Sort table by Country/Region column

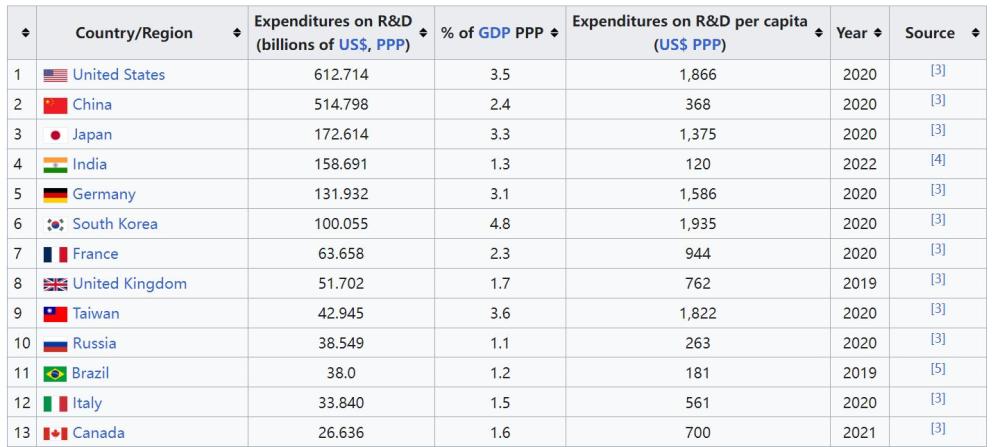click(237, 33)
